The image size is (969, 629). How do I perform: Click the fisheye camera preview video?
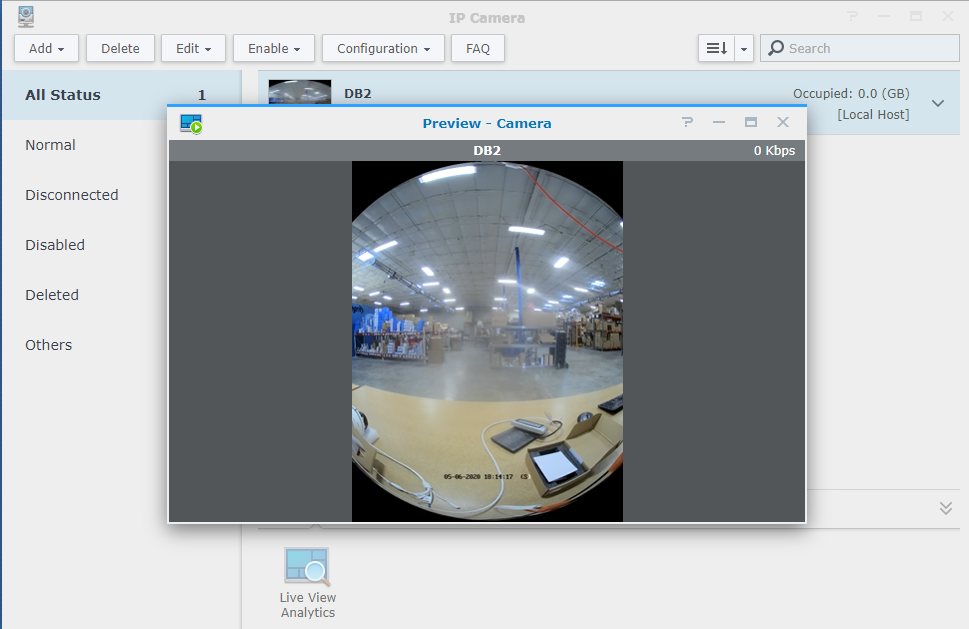point(487,342)
